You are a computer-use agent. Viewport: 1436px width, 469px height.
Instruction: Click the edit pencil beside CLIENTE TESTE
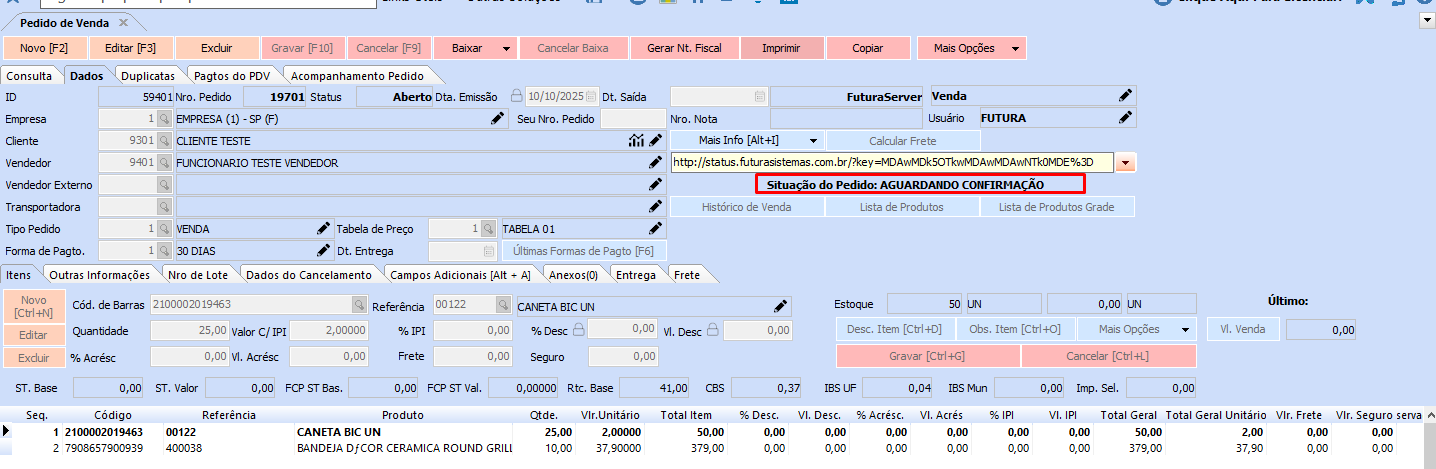click(x=655, y=141)
